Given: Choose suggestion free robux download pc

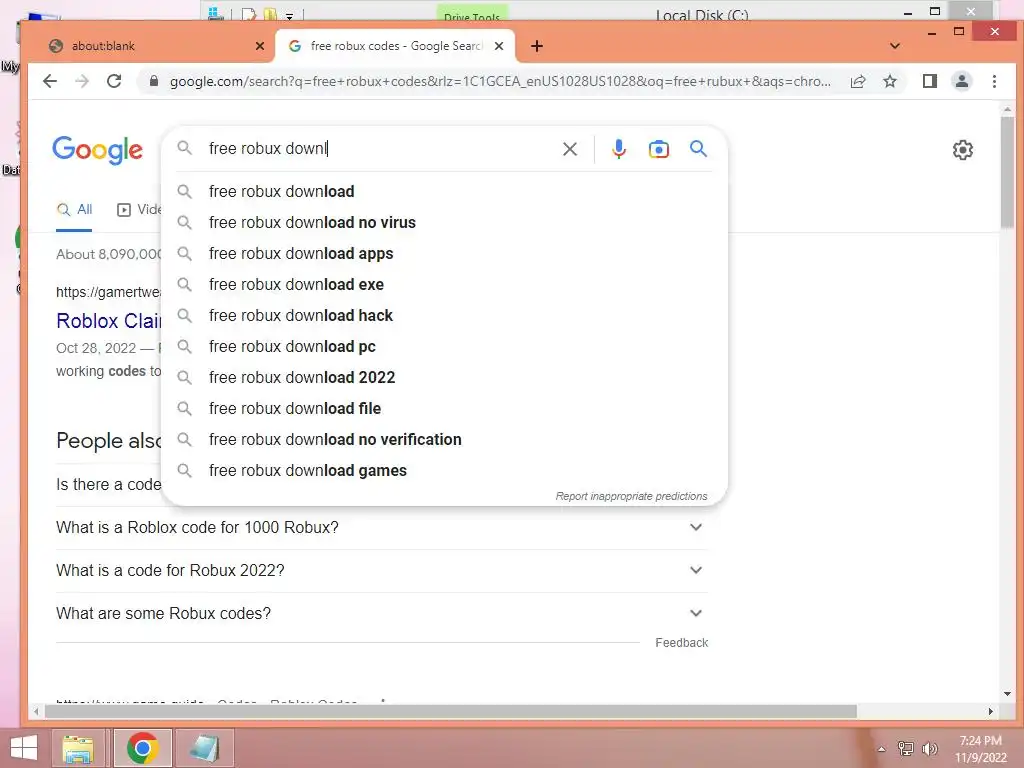Looking at the screenshot, I should click(x=444, y=347).
